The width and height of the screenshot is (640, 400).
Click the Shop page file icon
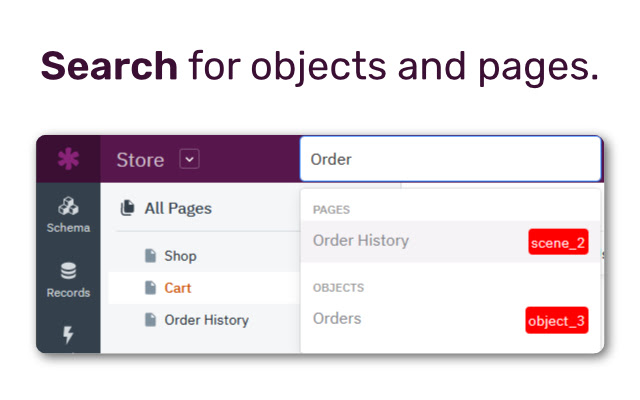[151, 256]
